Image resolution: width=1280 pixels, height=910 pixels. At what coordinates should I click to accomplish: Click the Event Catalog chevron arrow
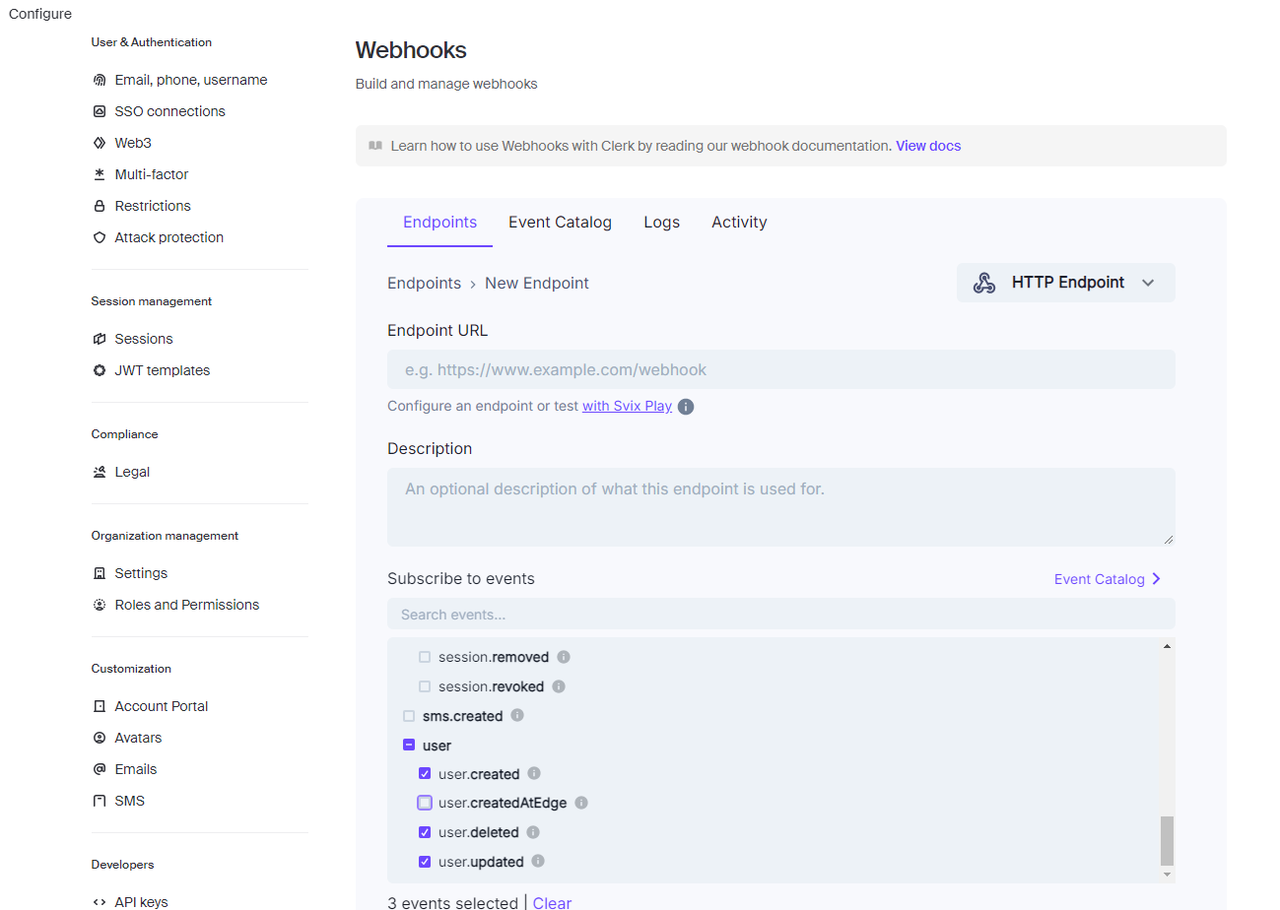coord(1157,579)
